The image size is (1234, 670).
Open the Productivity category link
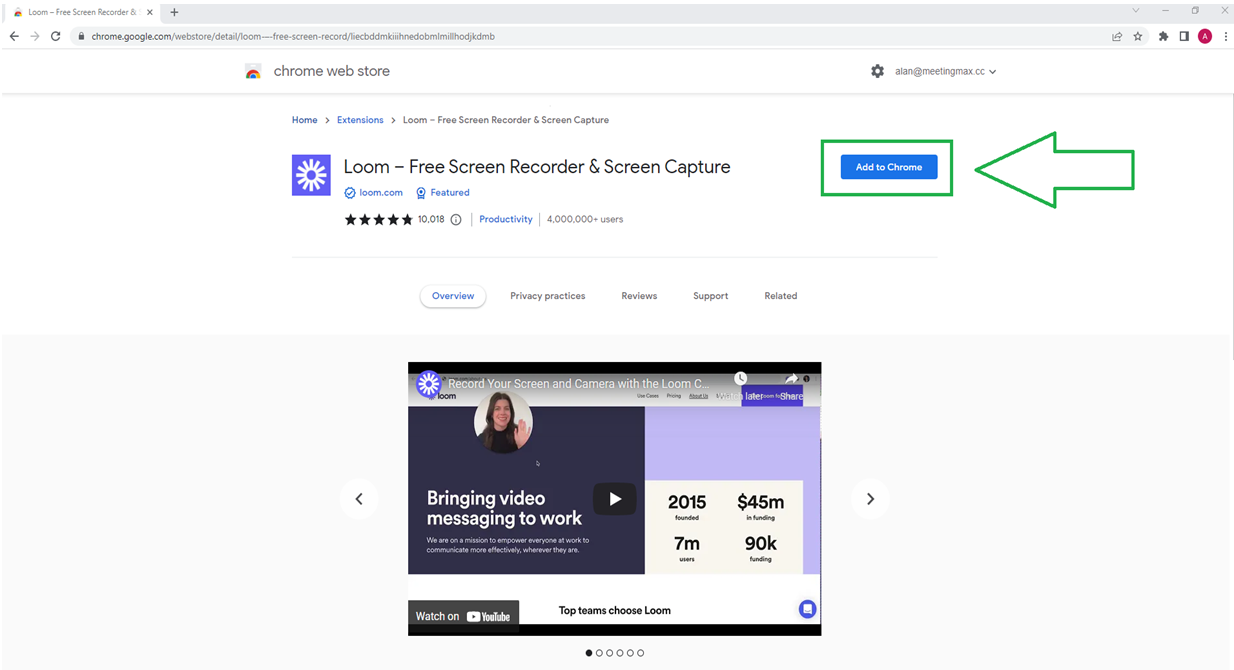506,219
